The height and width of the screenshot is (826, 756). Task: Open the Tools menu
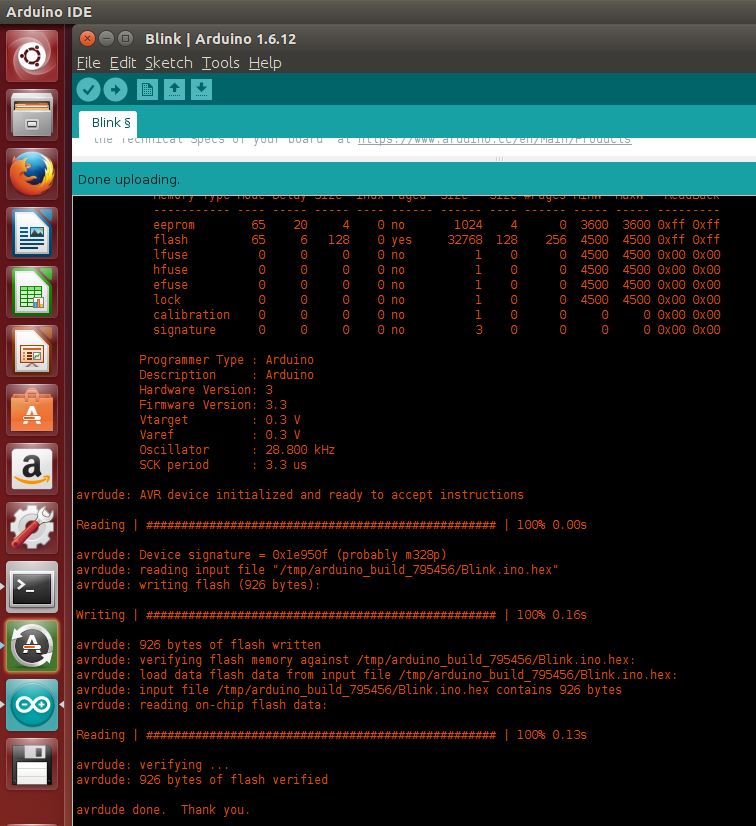pos(220,62)
